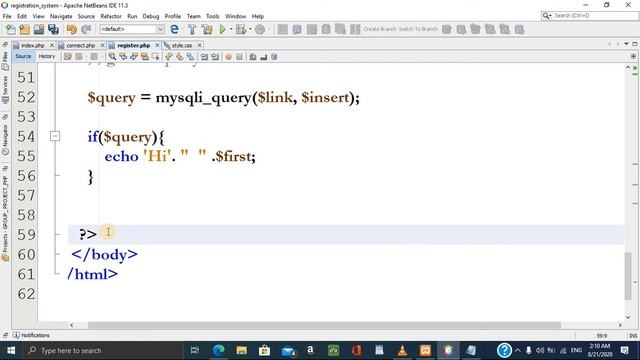This screenshot has height=360, width=640.
Task: Switch to the style.css tab
Action: [x=182, y=45]
